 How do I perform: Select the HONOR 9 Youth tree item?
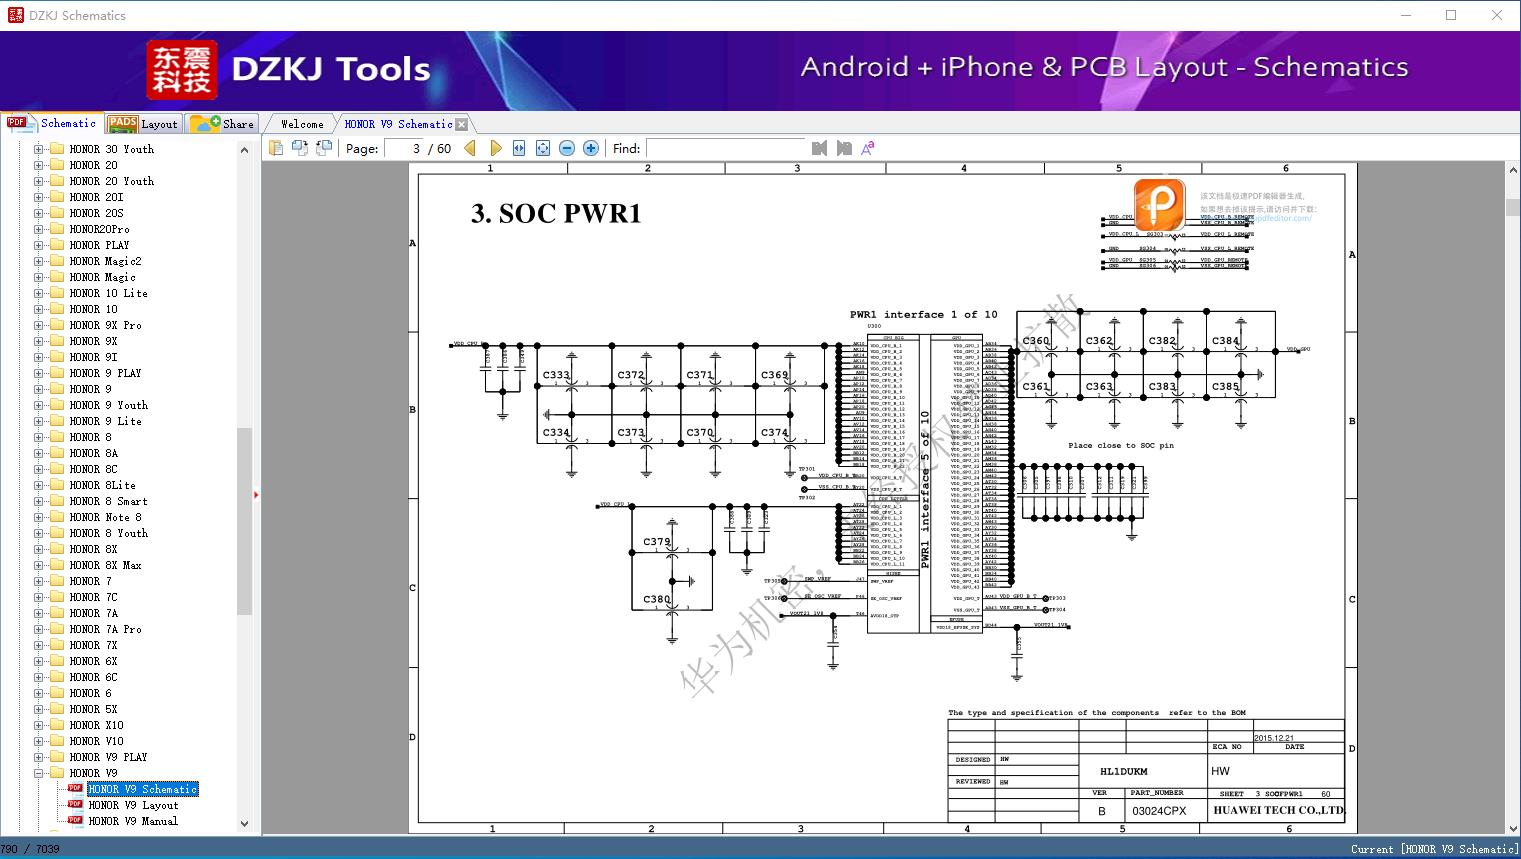tap(108, 405)
